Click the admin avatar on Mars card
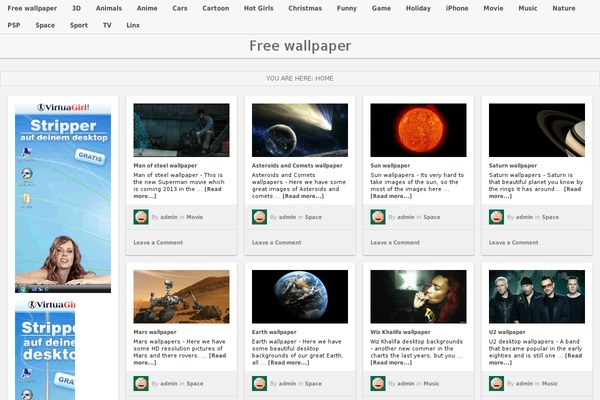Image resolution: width=600 pixels, height=400 pixels. (x=141, y=384)
